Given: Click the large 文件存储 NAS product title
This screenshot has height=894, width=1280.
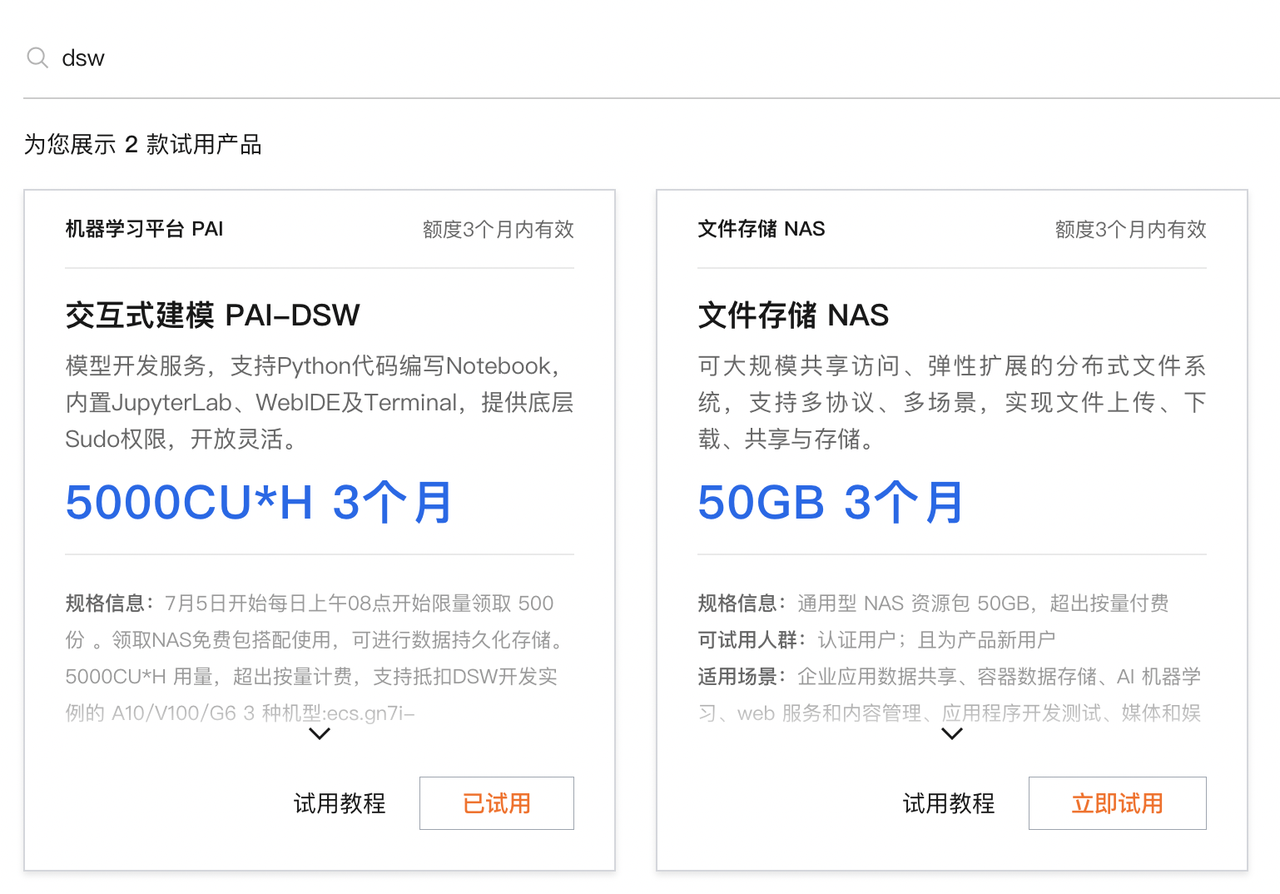Looking at the screenshot, I should click(x=793, y=316).
